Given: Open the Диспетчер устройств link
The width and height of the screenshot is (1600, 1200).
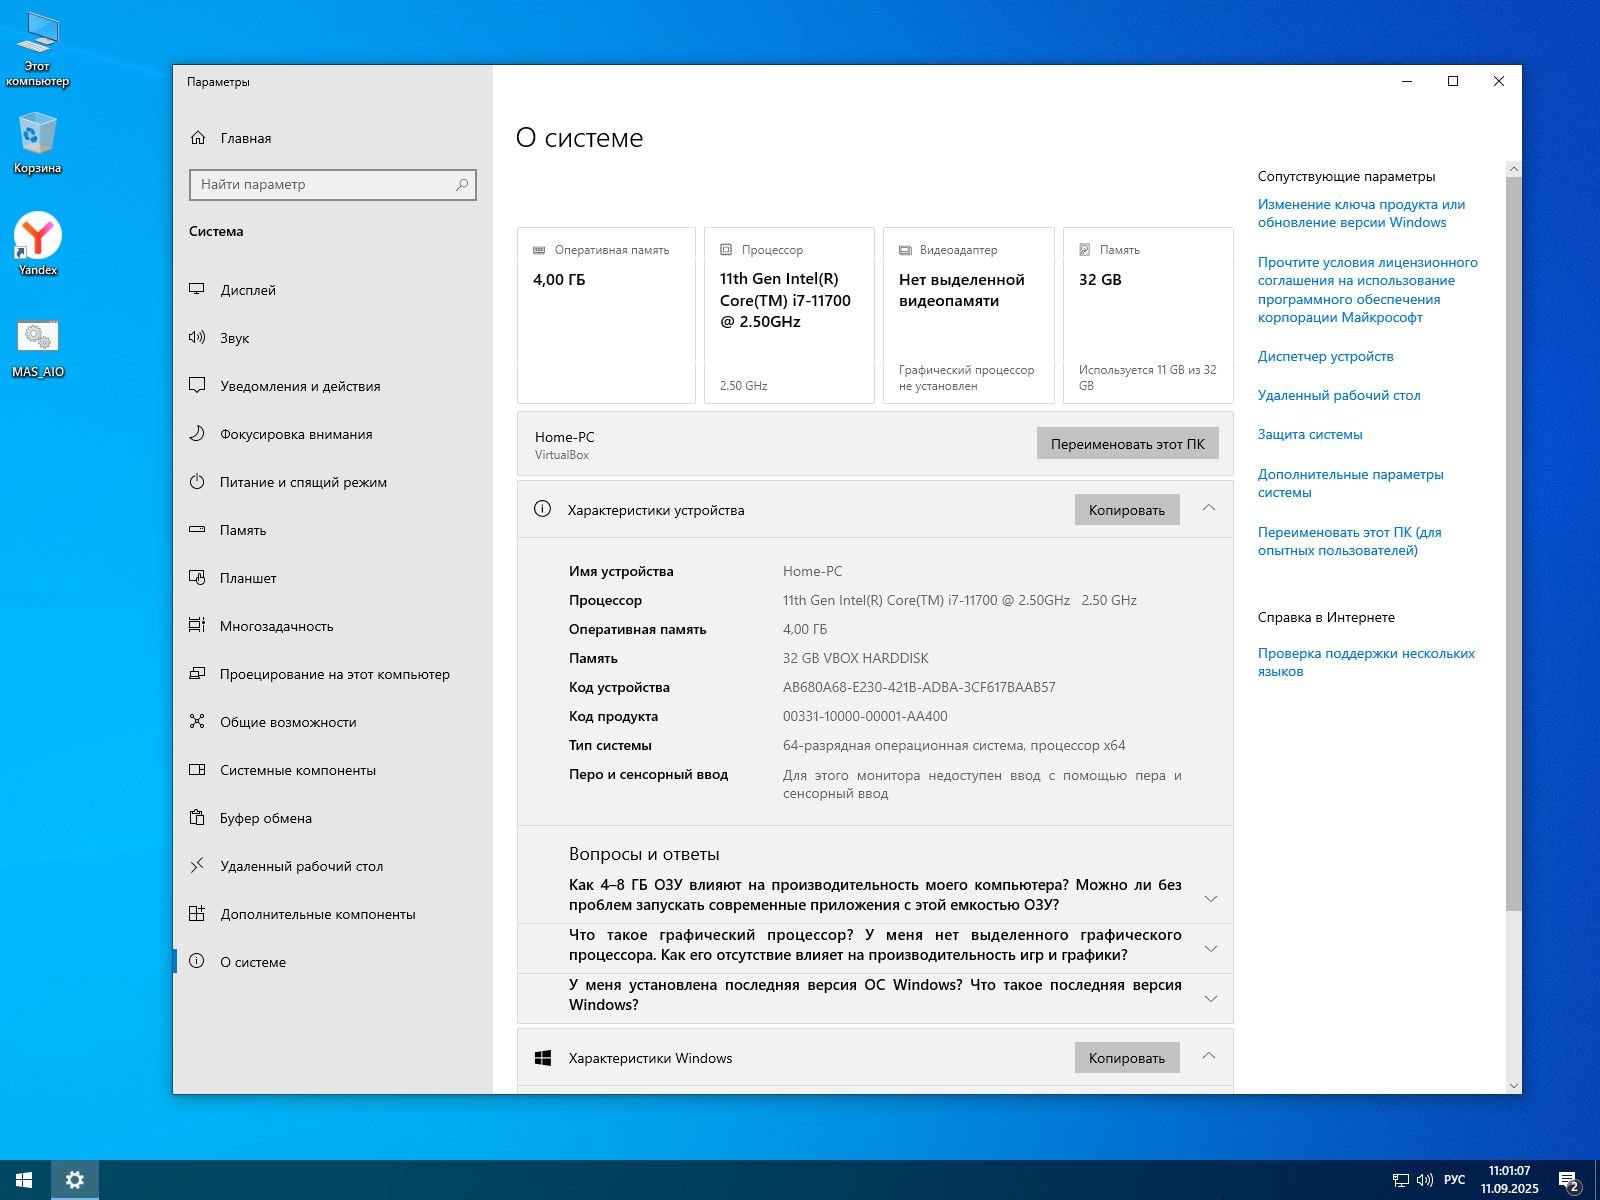Looking at the screenshot, I should point(1325,356).
